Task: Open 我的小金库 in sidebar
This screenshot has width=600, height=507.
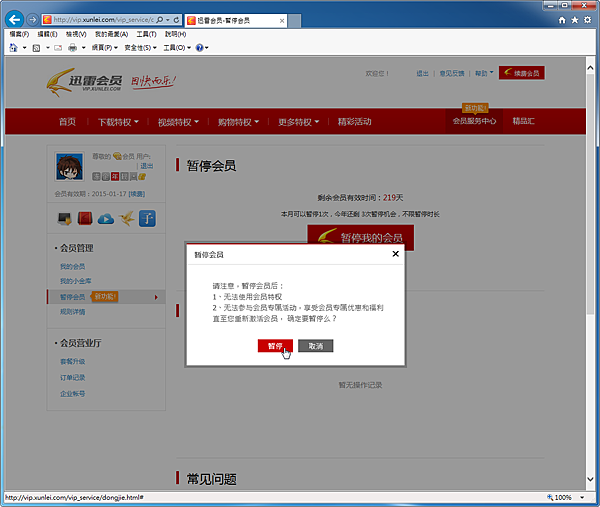Action: [75, 281]
